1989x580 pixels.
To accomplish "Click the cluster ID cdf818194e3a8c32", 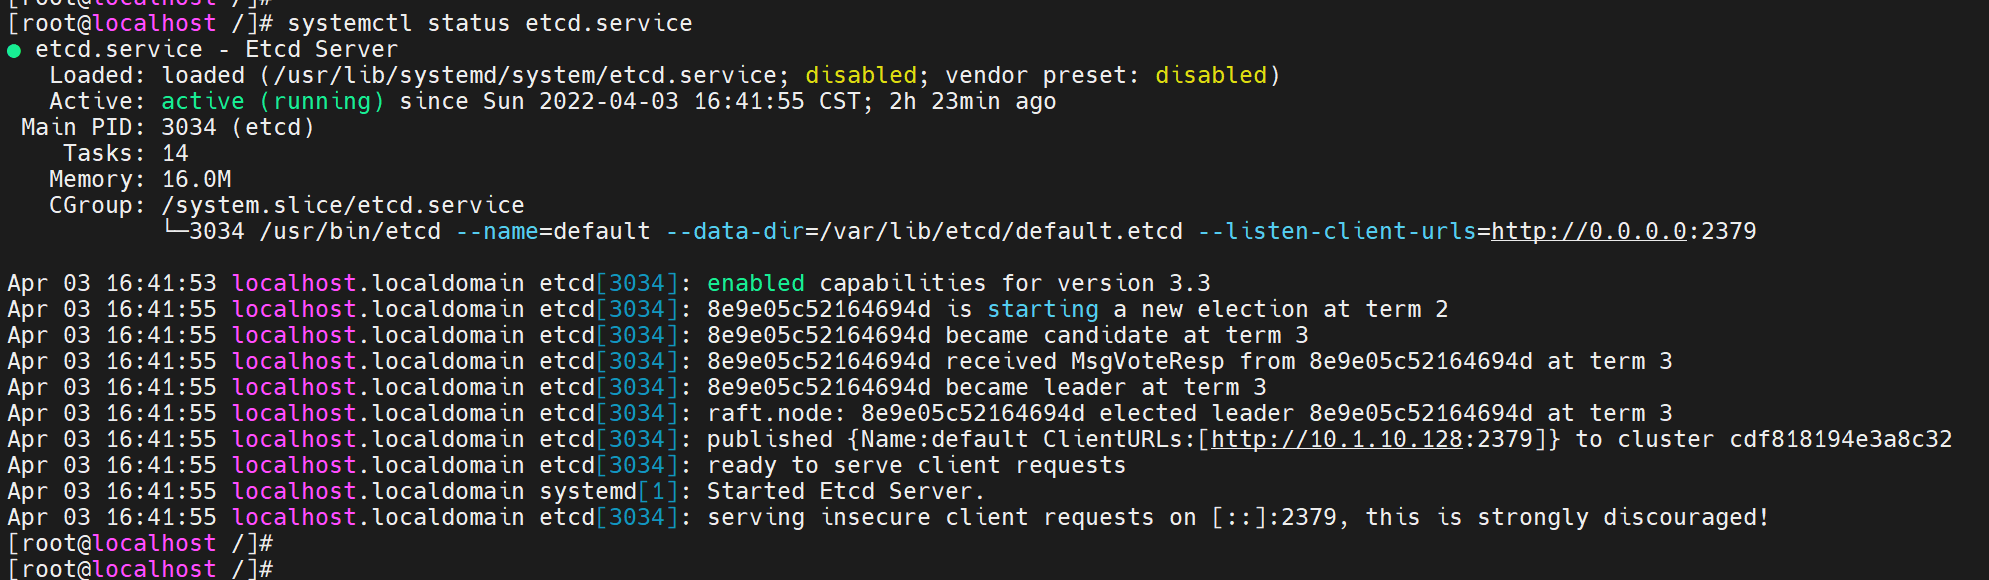I will coord(1841,440).
